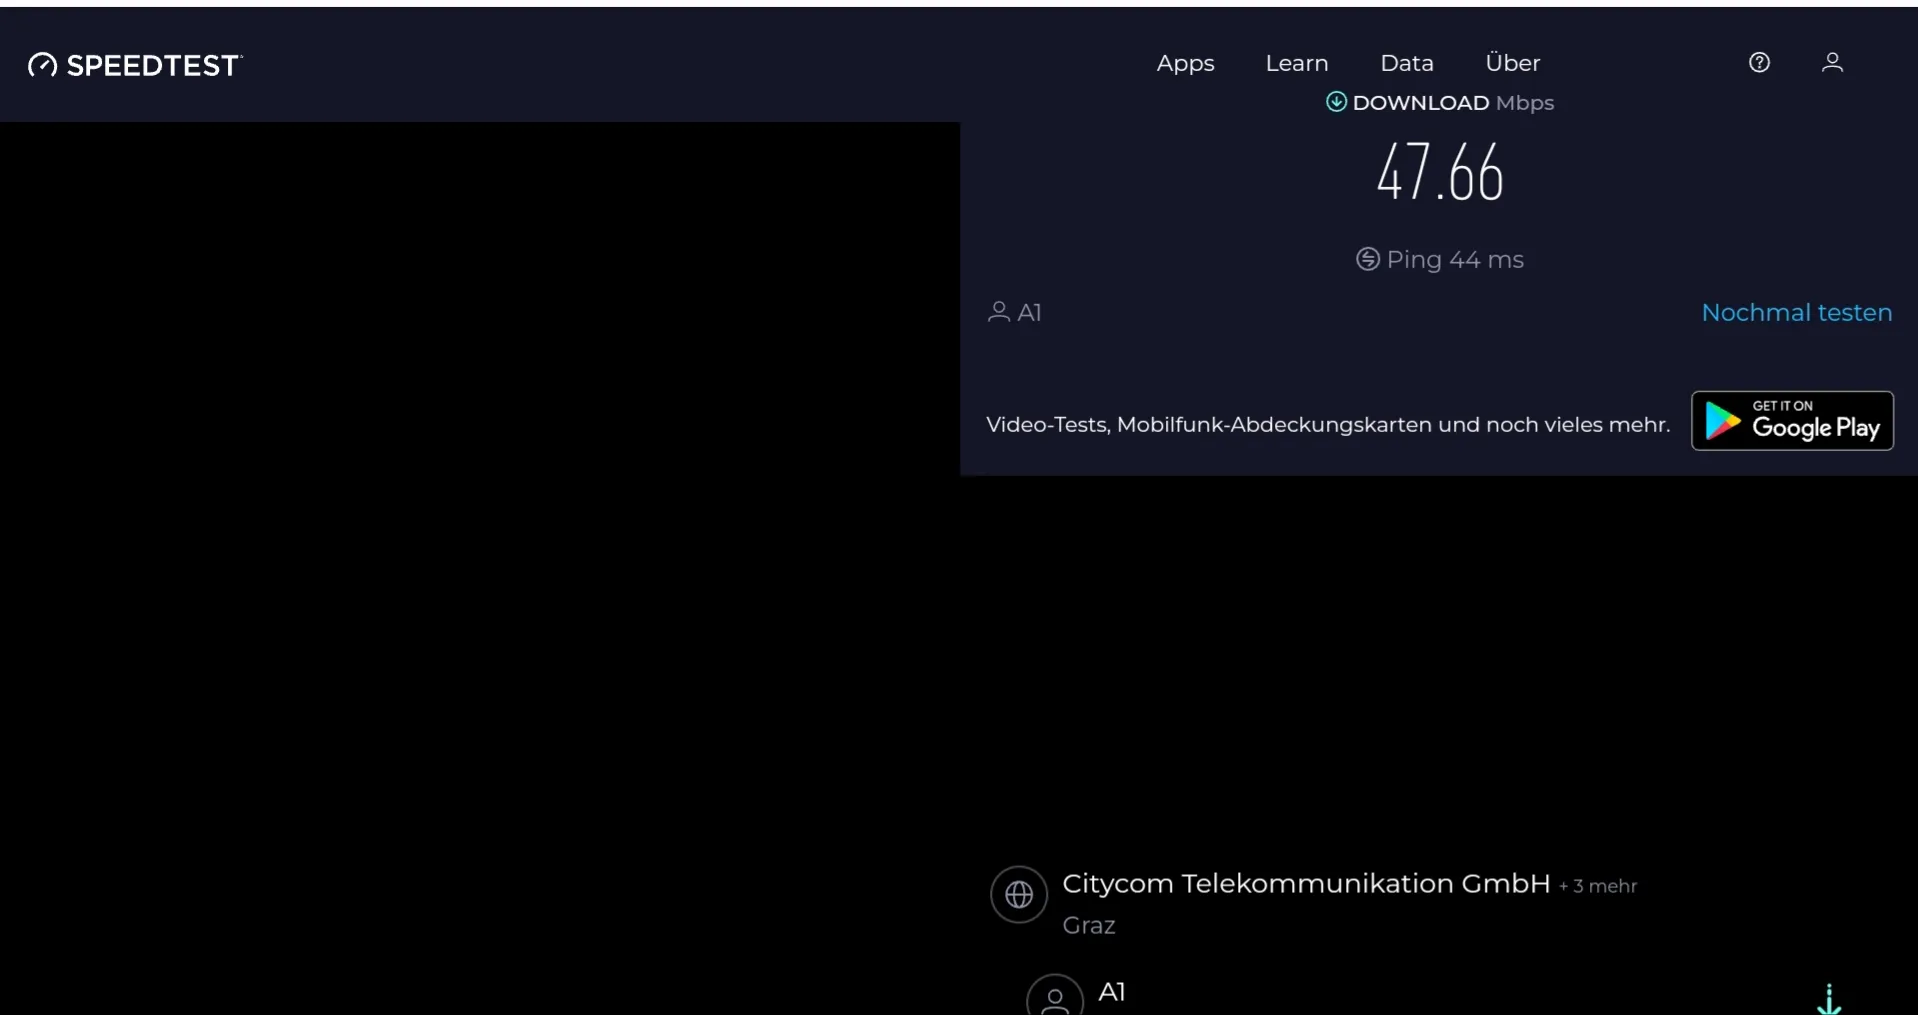
Task: Open the user account profile icon
Action: [x=1832, y=63]
